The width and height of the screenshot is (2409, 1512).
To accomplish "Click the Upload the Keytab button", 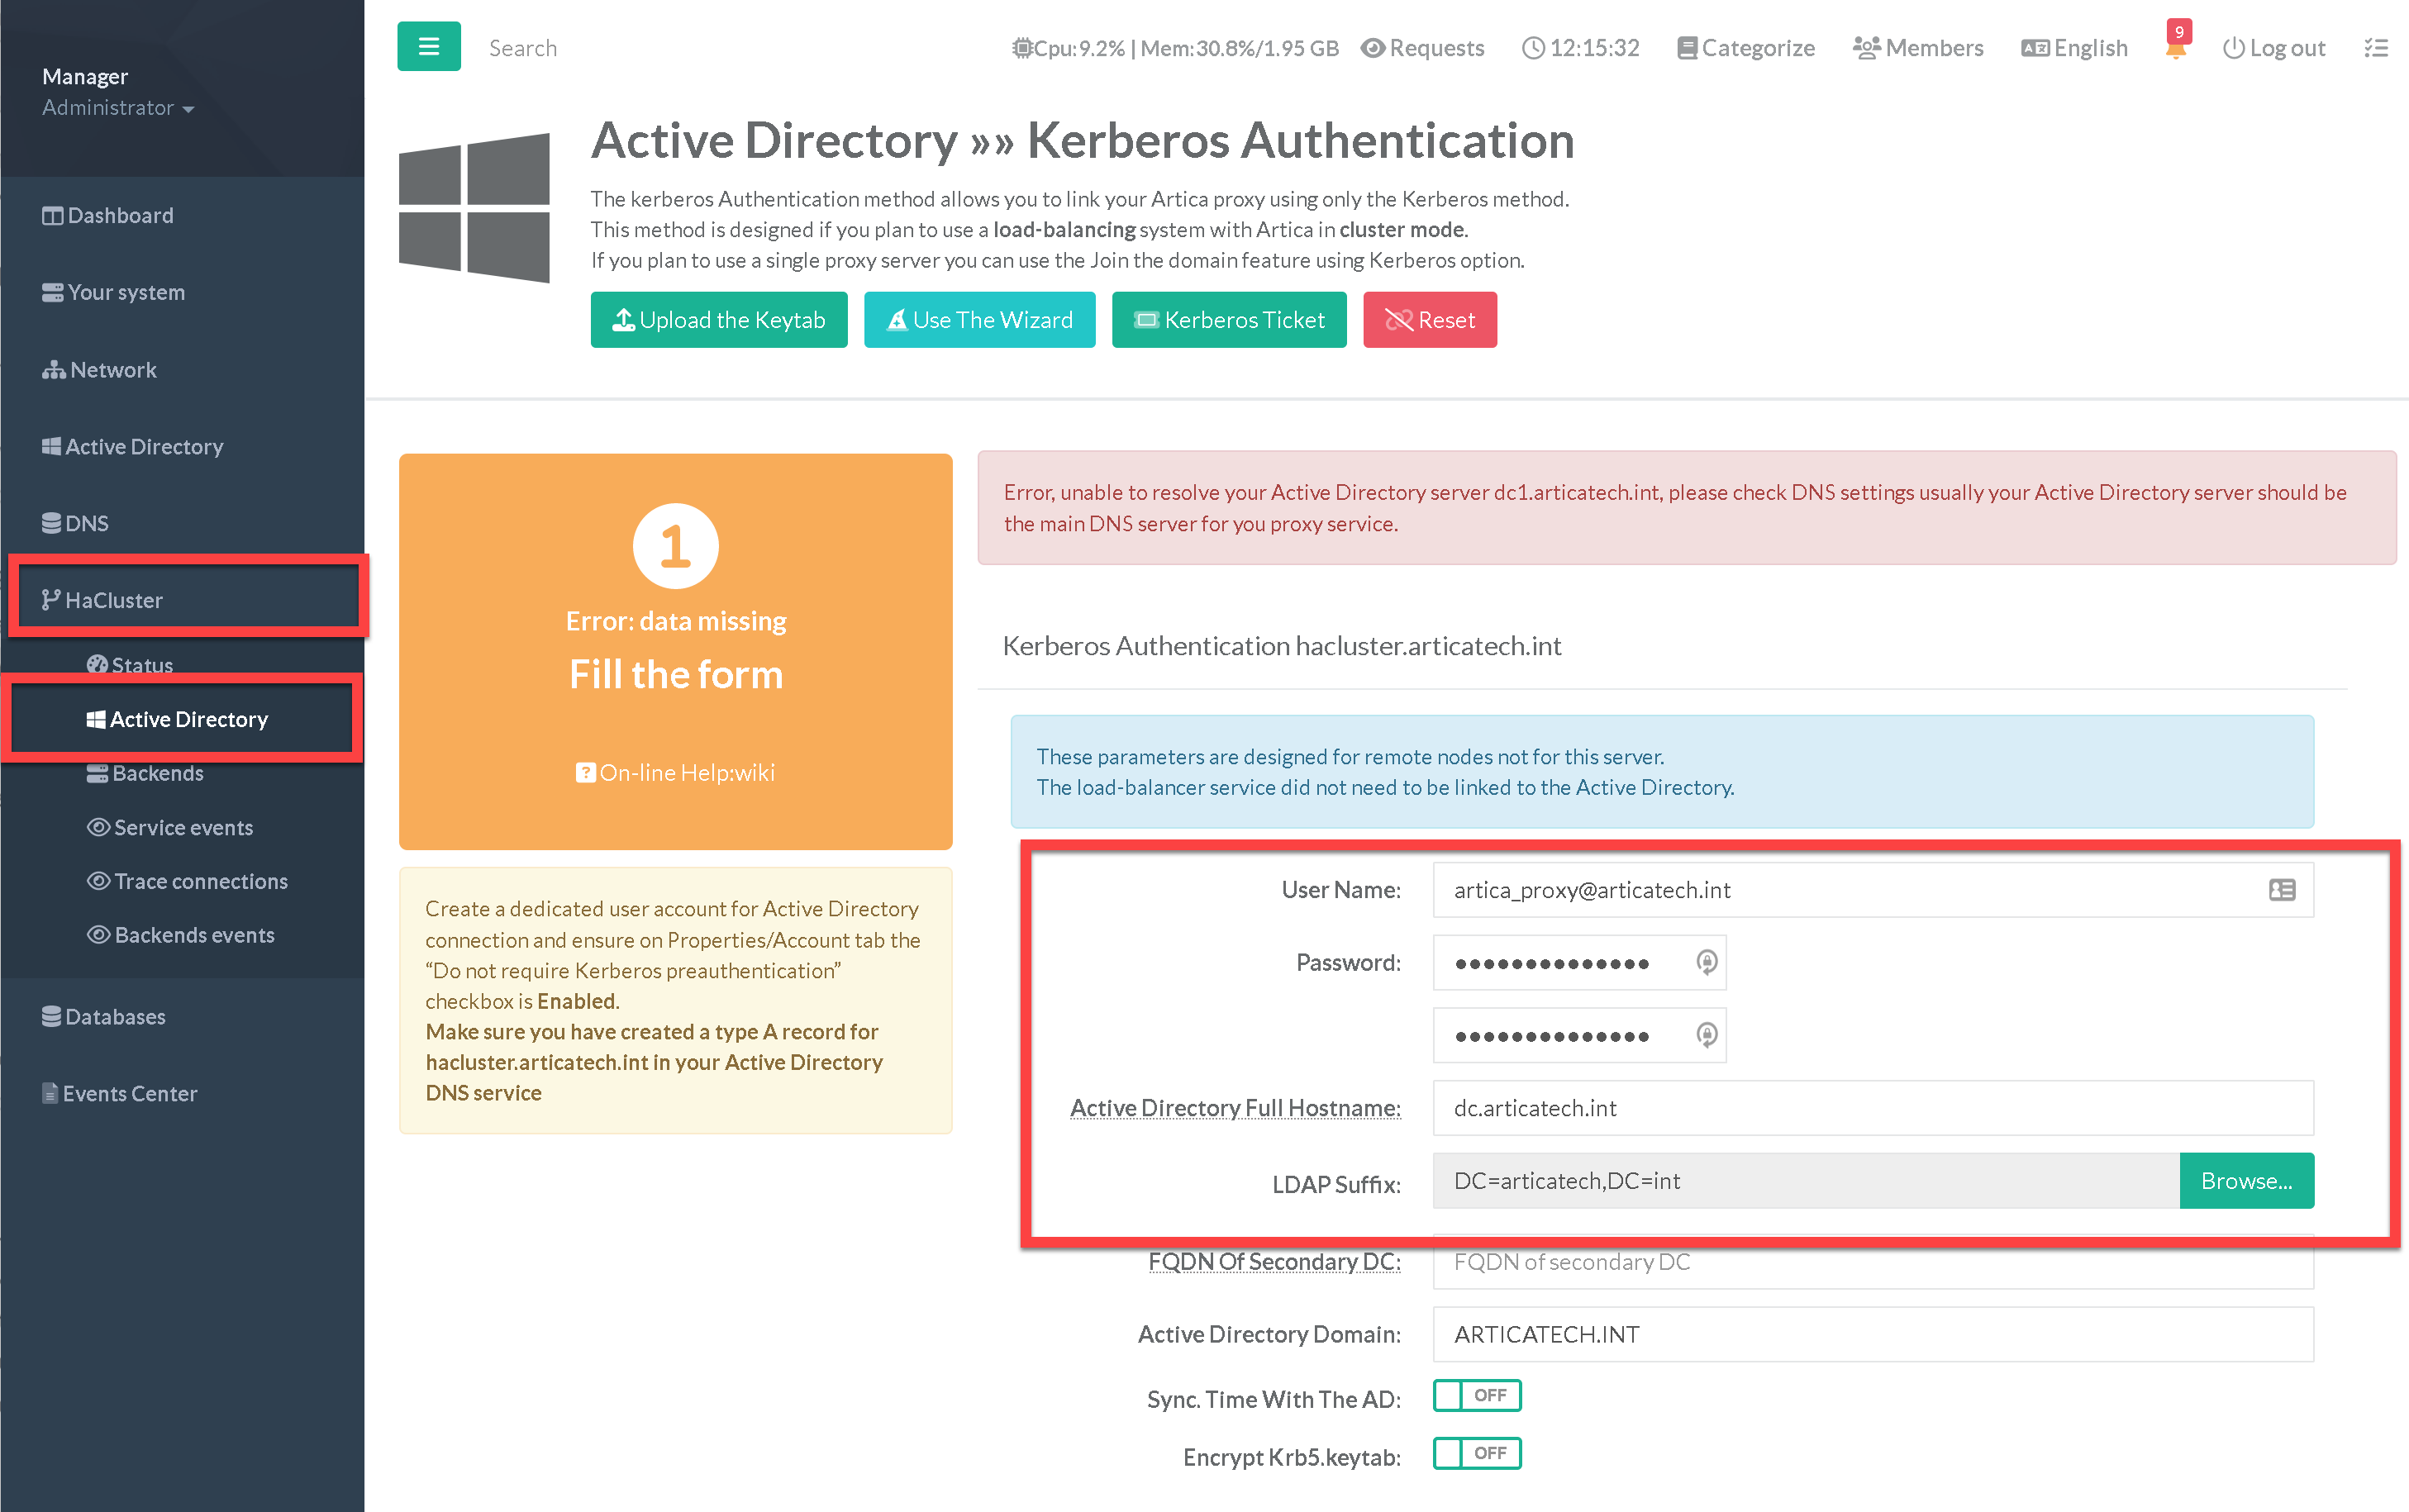I will (x=718, y=320).
